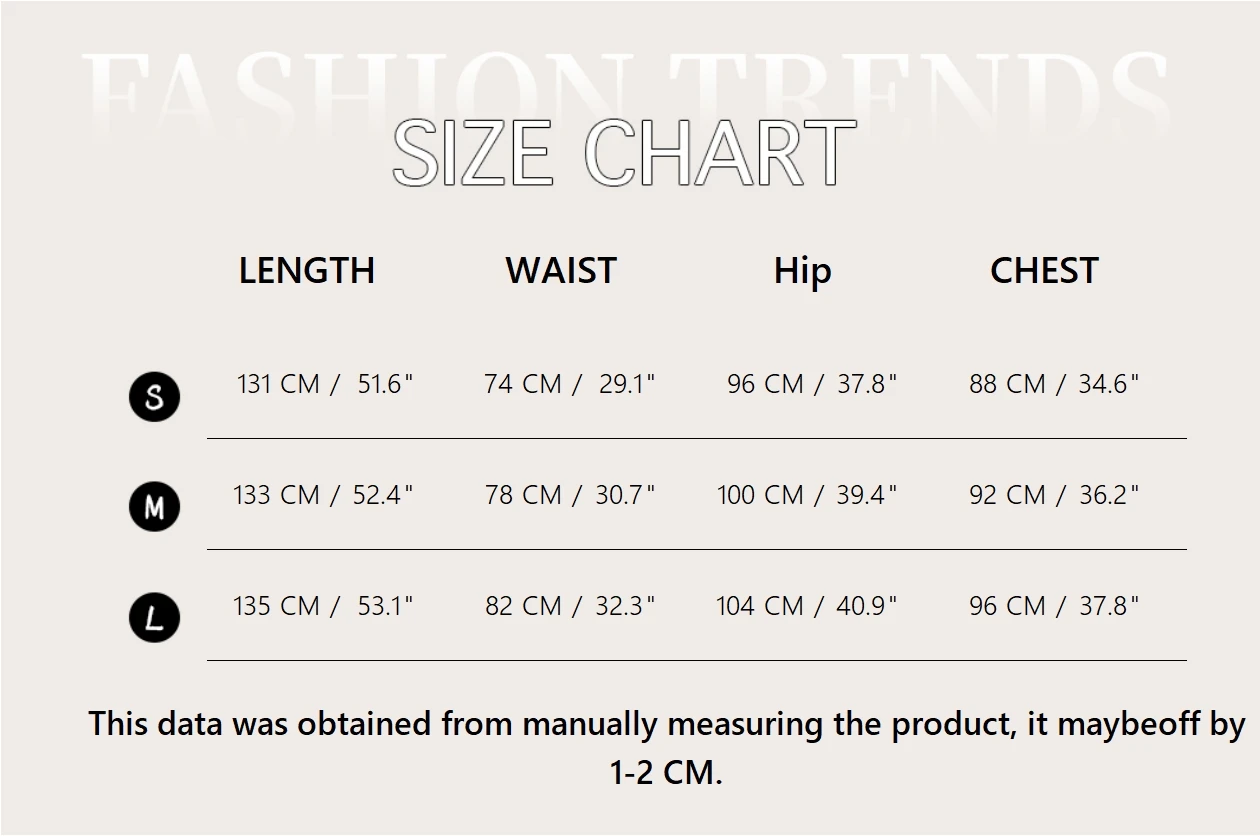Select the Hip column header

(x=802, y=271)
